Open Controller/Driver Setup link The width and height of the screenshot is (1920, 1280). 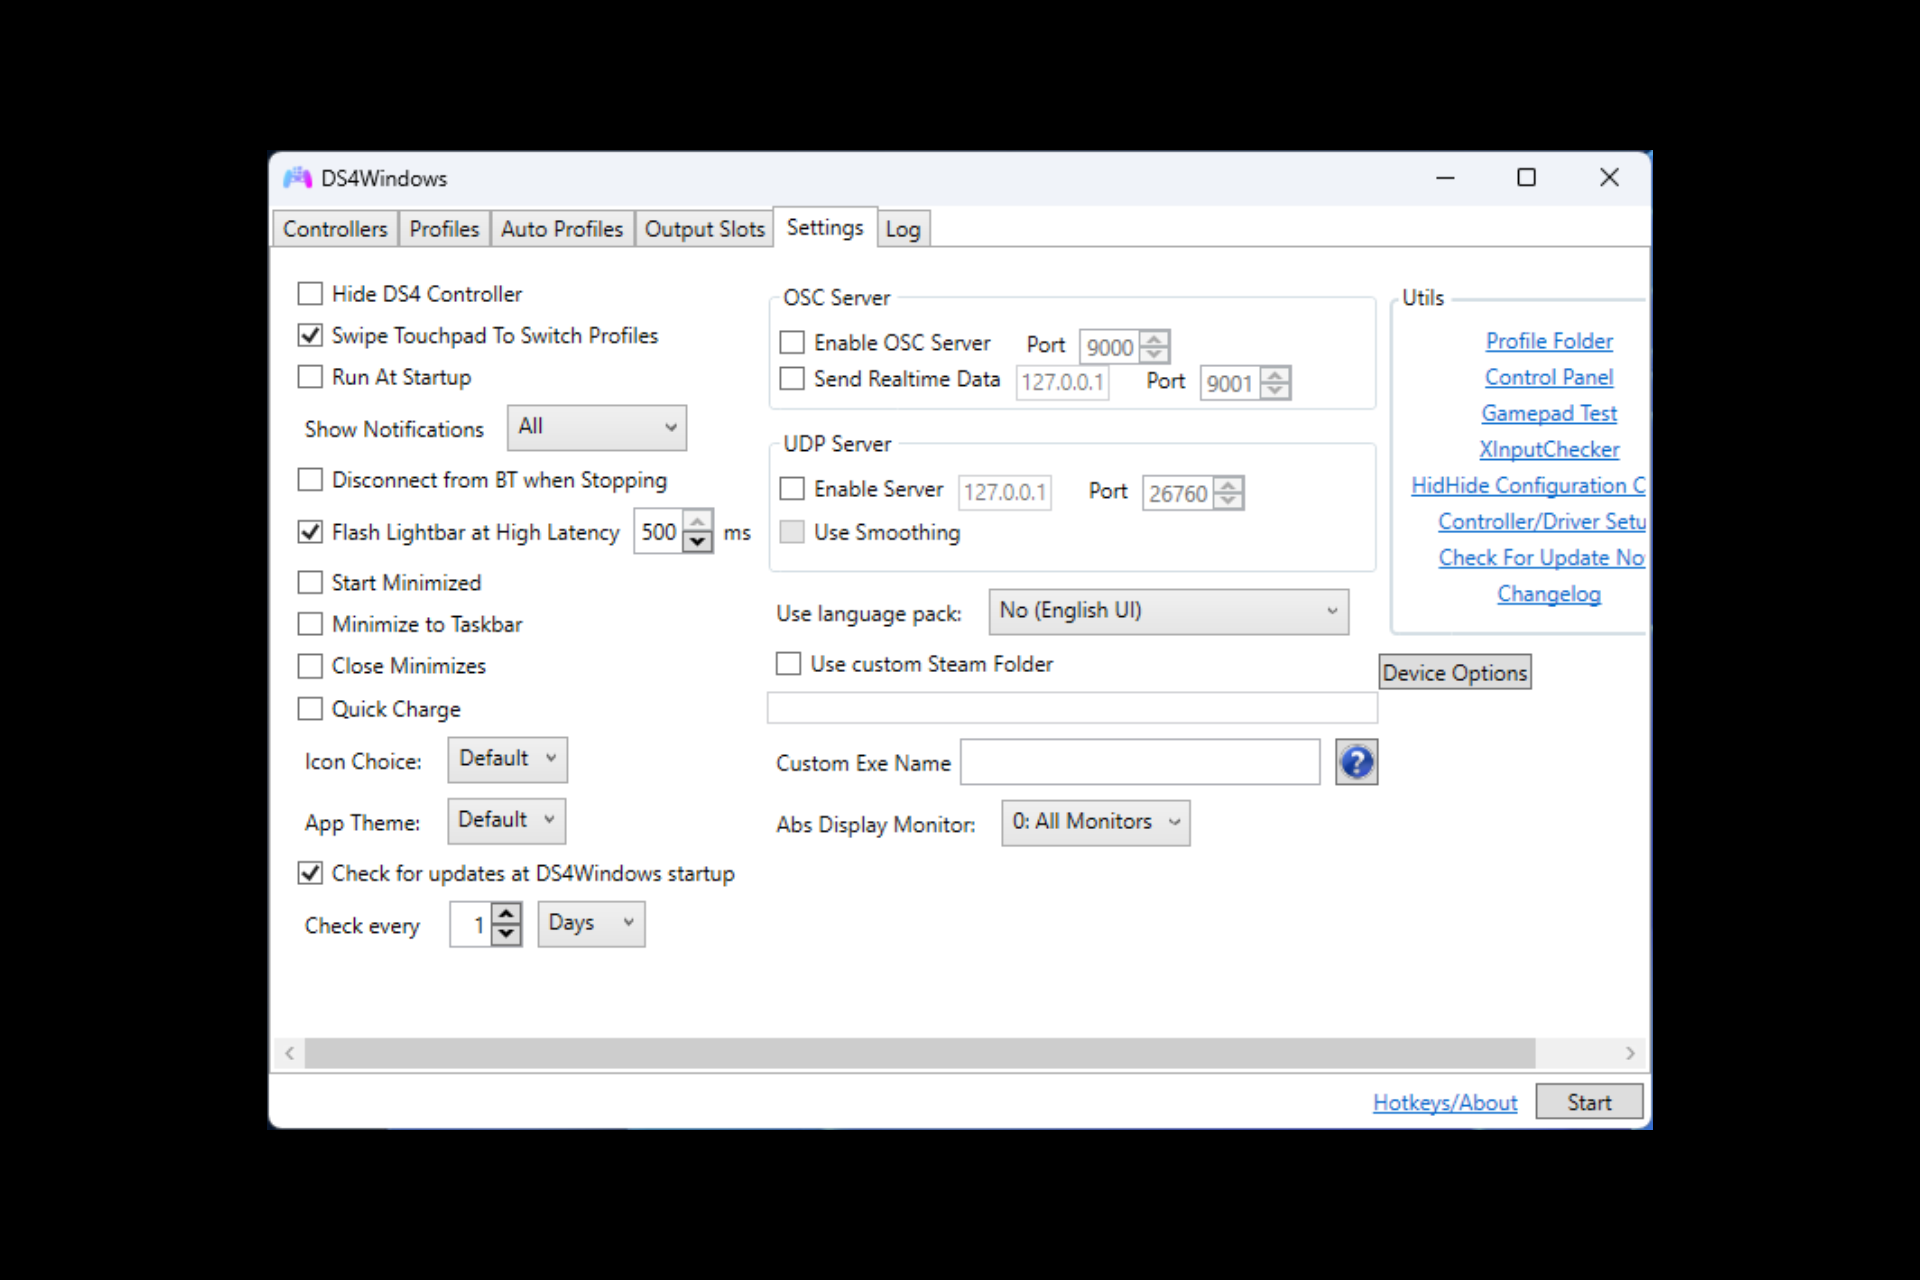click(x=1541, y=521)
